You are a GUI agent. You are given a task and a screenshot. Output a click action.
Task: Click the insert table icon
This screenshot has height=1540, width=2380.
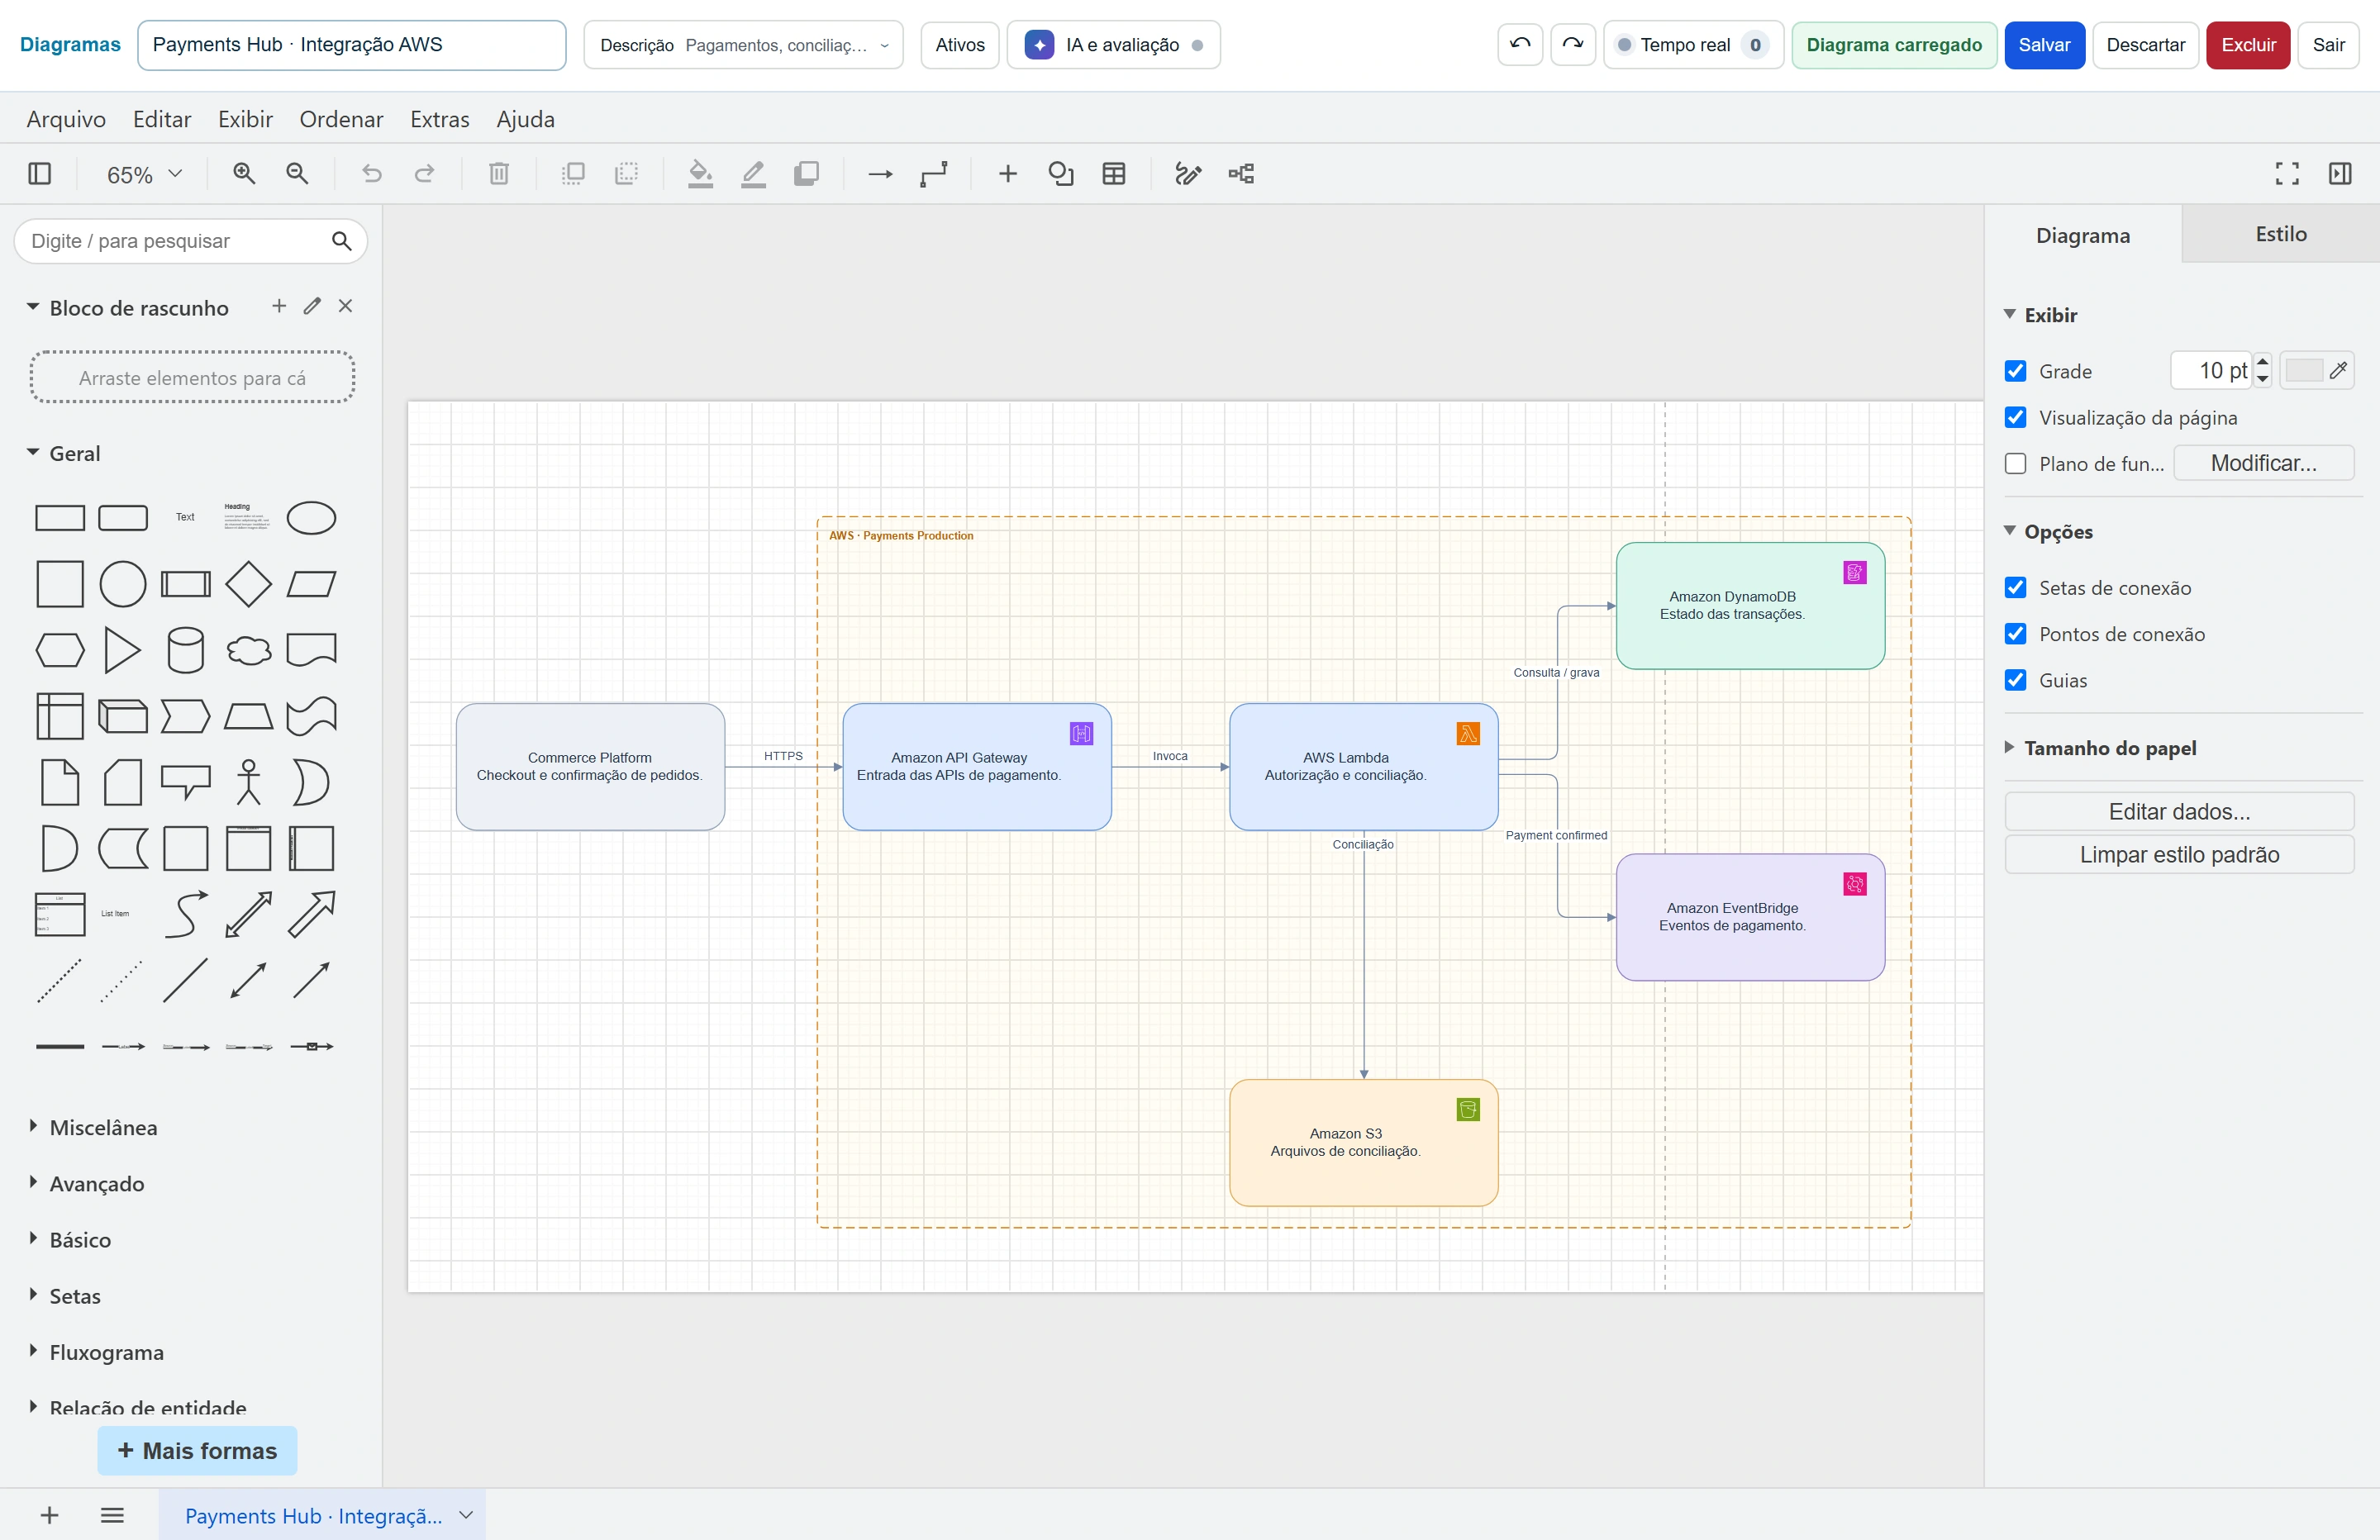click(x=1114, y=174)
